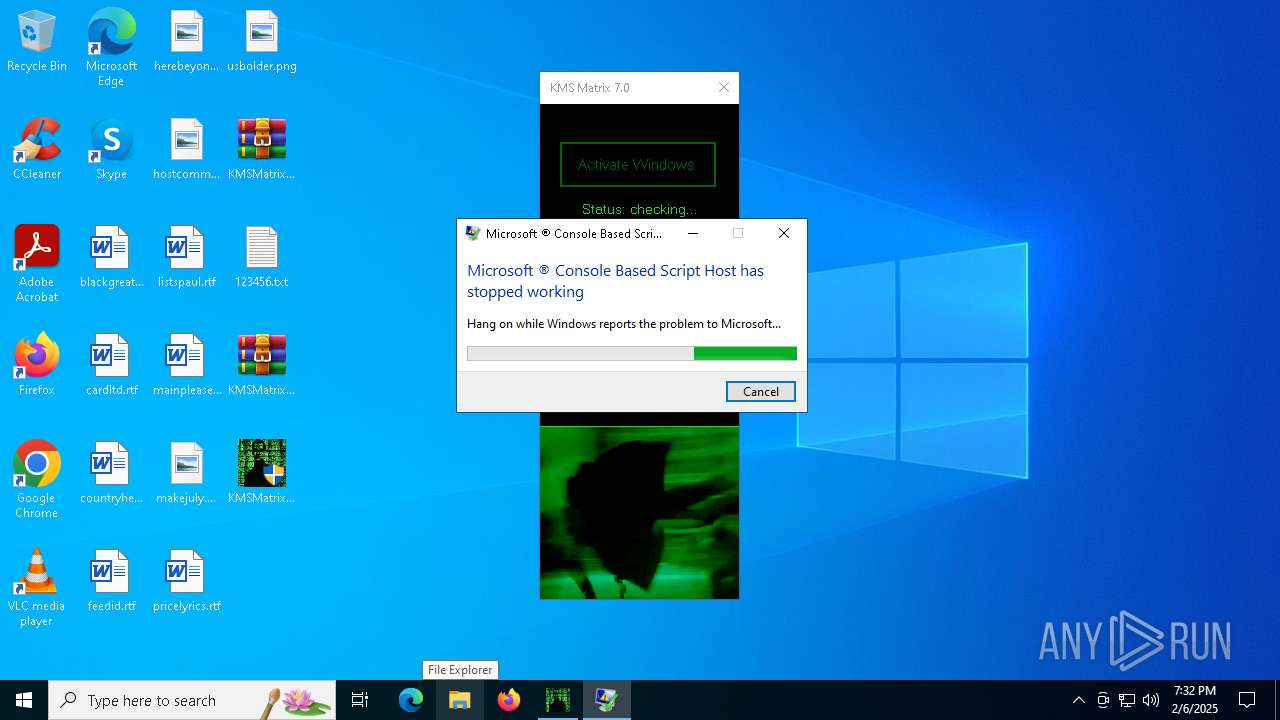
Task: Switch to KMS Matrix taskbar item
Action: (x=558, y=700)
